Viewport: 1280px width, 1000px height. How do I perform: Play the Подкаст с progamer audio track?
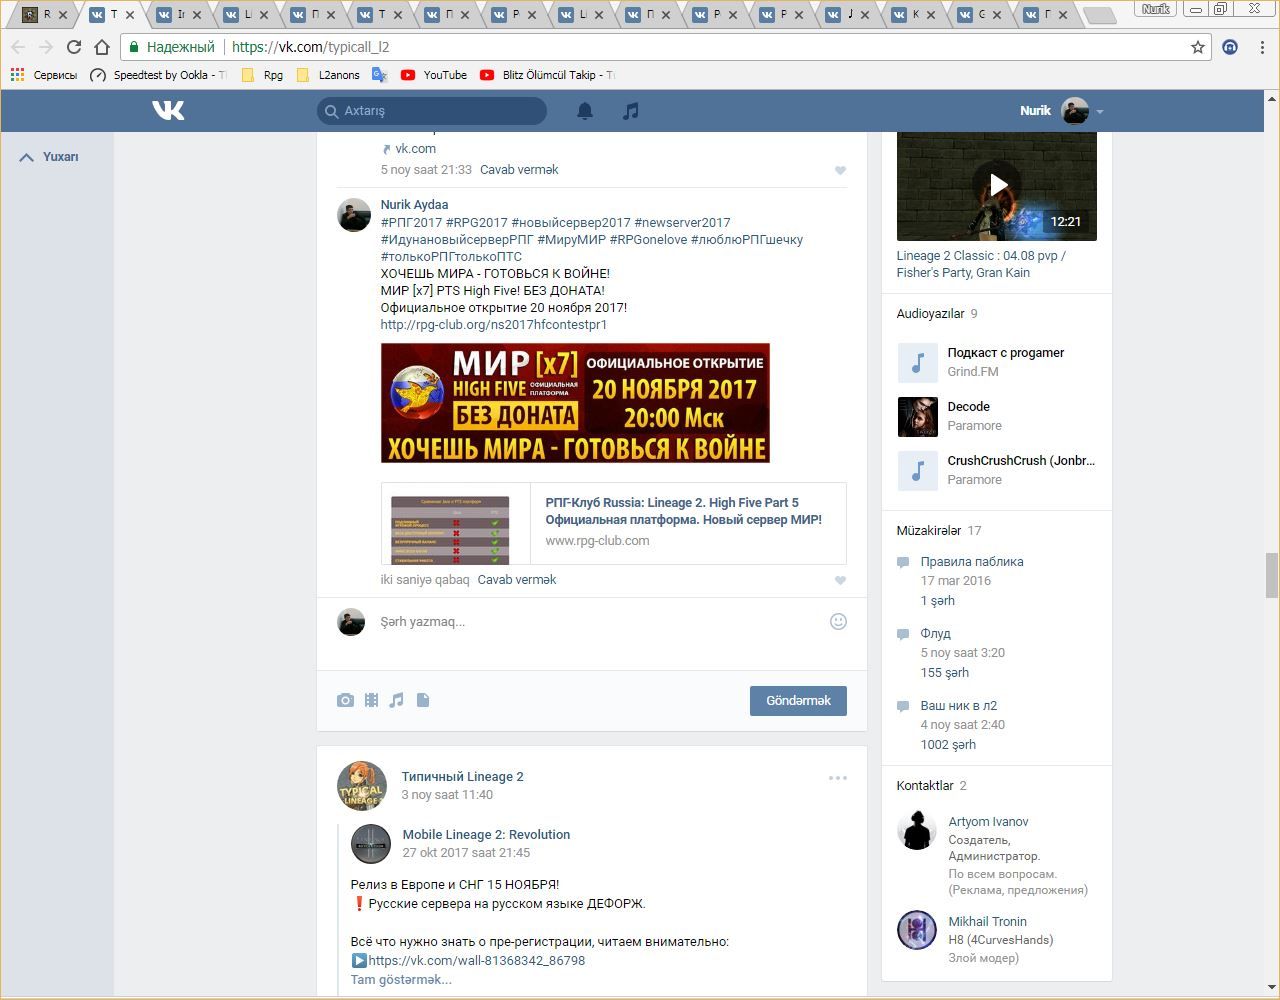917,362
